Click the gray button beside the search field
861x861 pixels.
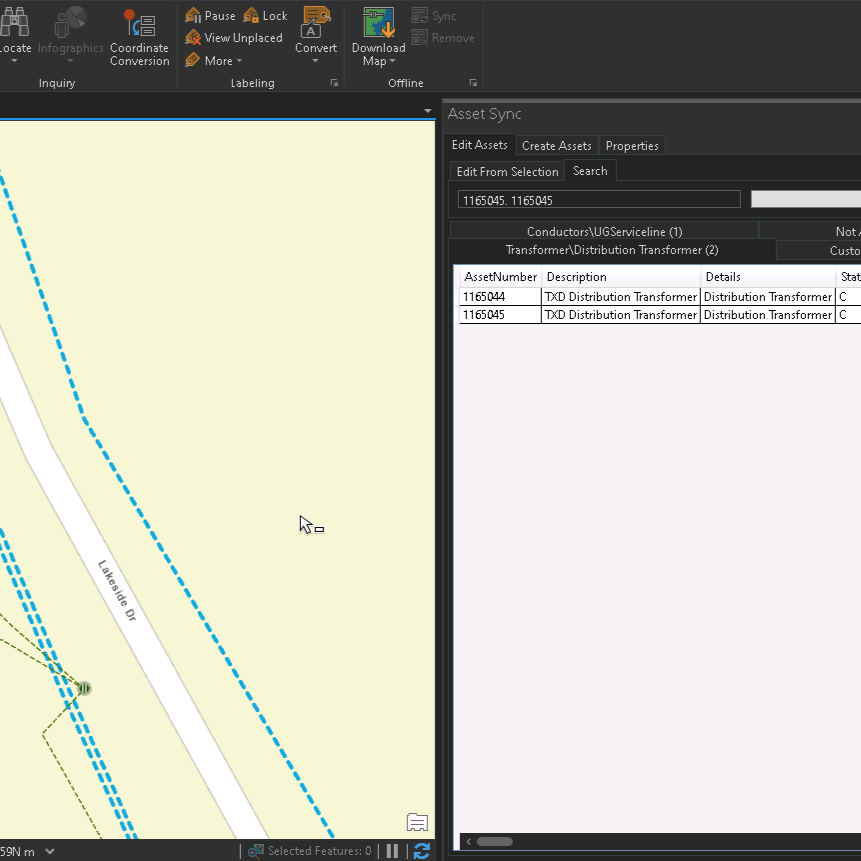806,199
